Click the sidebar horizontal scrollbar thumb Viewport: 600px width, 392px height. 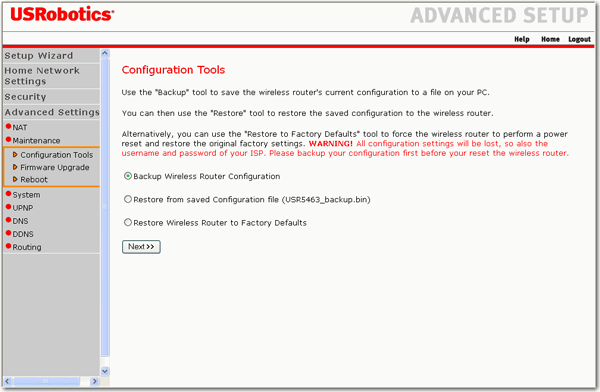[46, 381]
